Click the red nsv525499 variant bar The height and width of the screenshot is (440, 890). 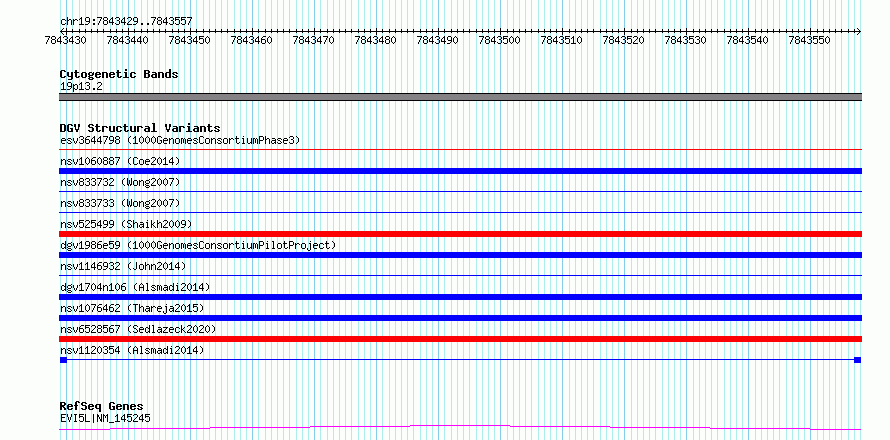(x=460, y=234)
